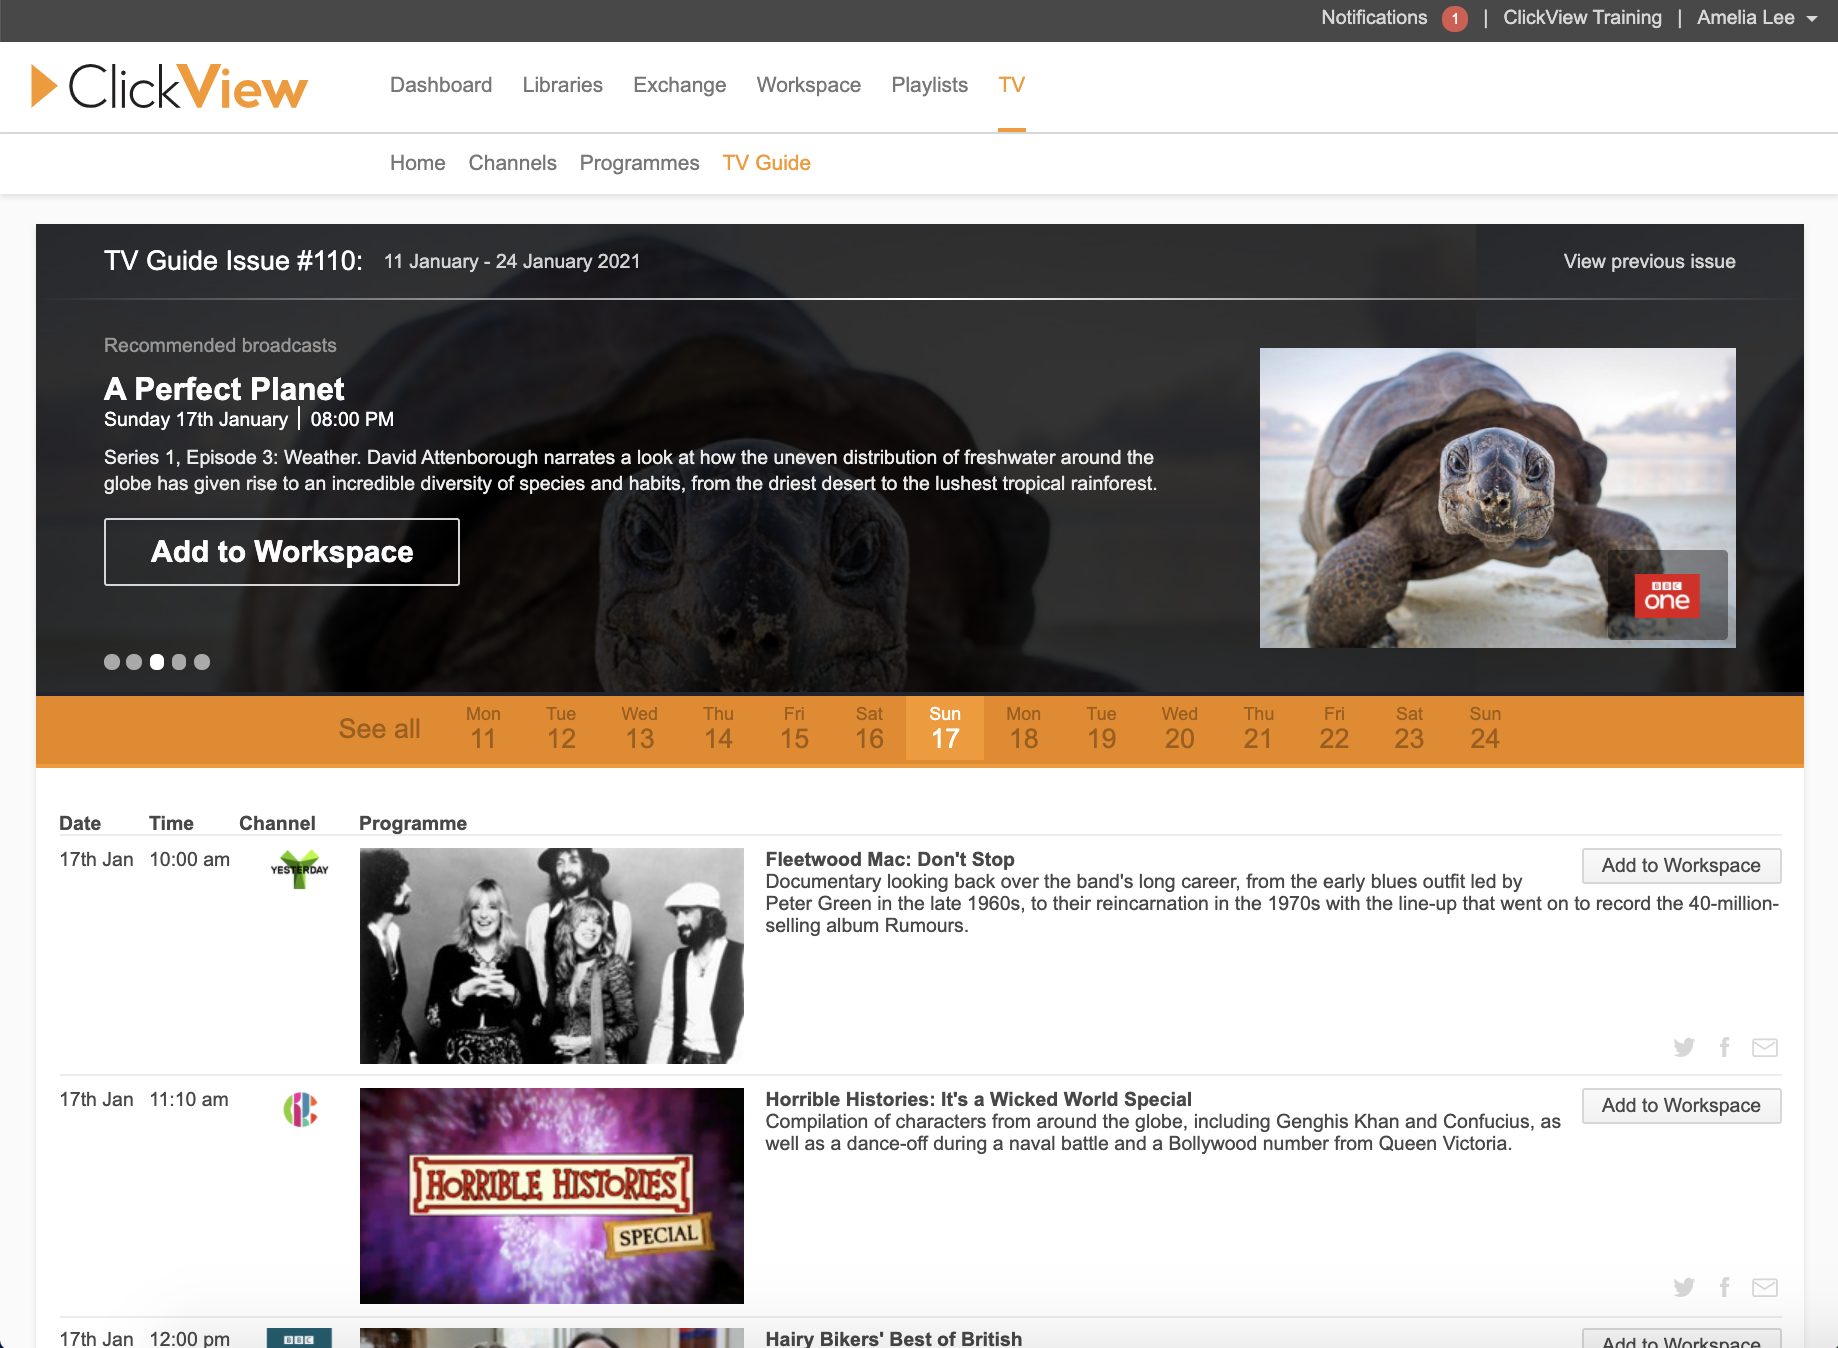
Task: Go to TV Home sub-tab
Action: [417, 163]
